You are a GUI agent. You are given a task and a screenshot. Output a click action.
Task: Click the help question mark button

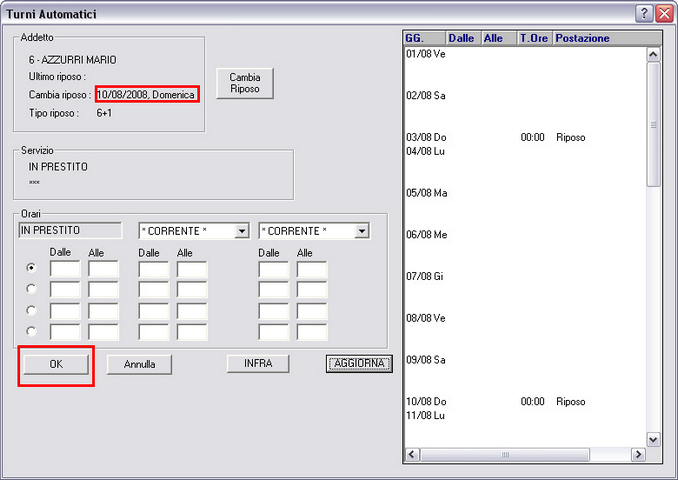643,13
